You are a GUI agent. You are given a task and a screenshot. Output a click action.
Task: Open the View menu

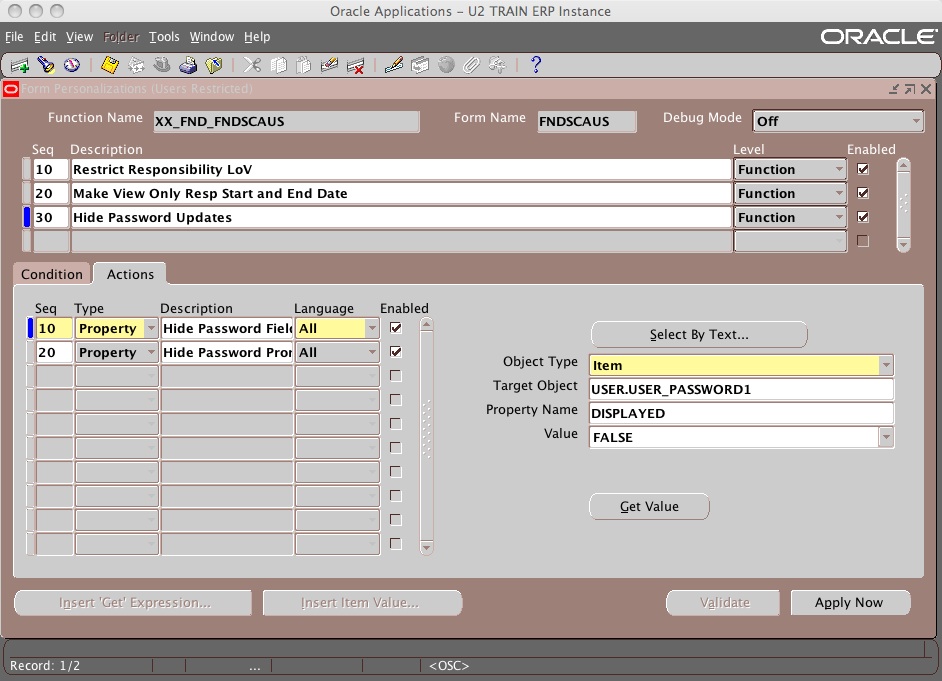pyautogui.click(x=79, y=37)
